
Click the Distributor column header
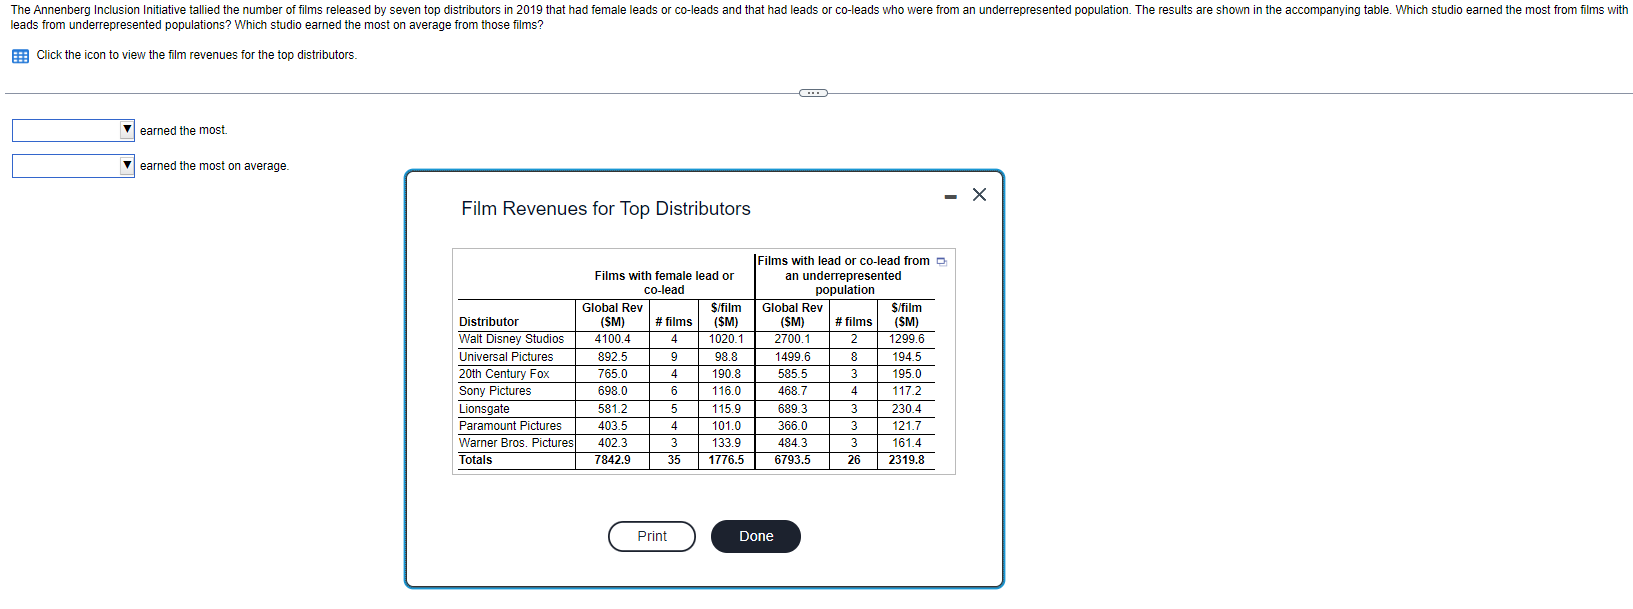point(489,322)
